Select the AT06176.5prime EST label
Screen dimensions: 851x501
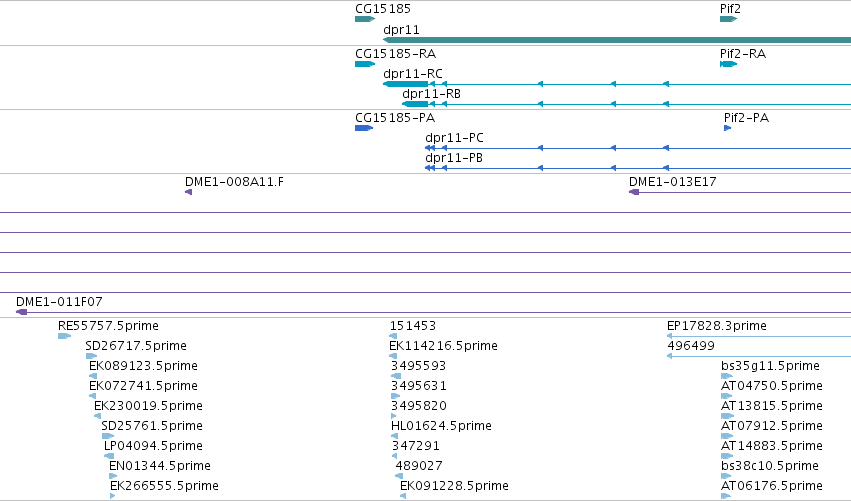click(x=772, y=486)
